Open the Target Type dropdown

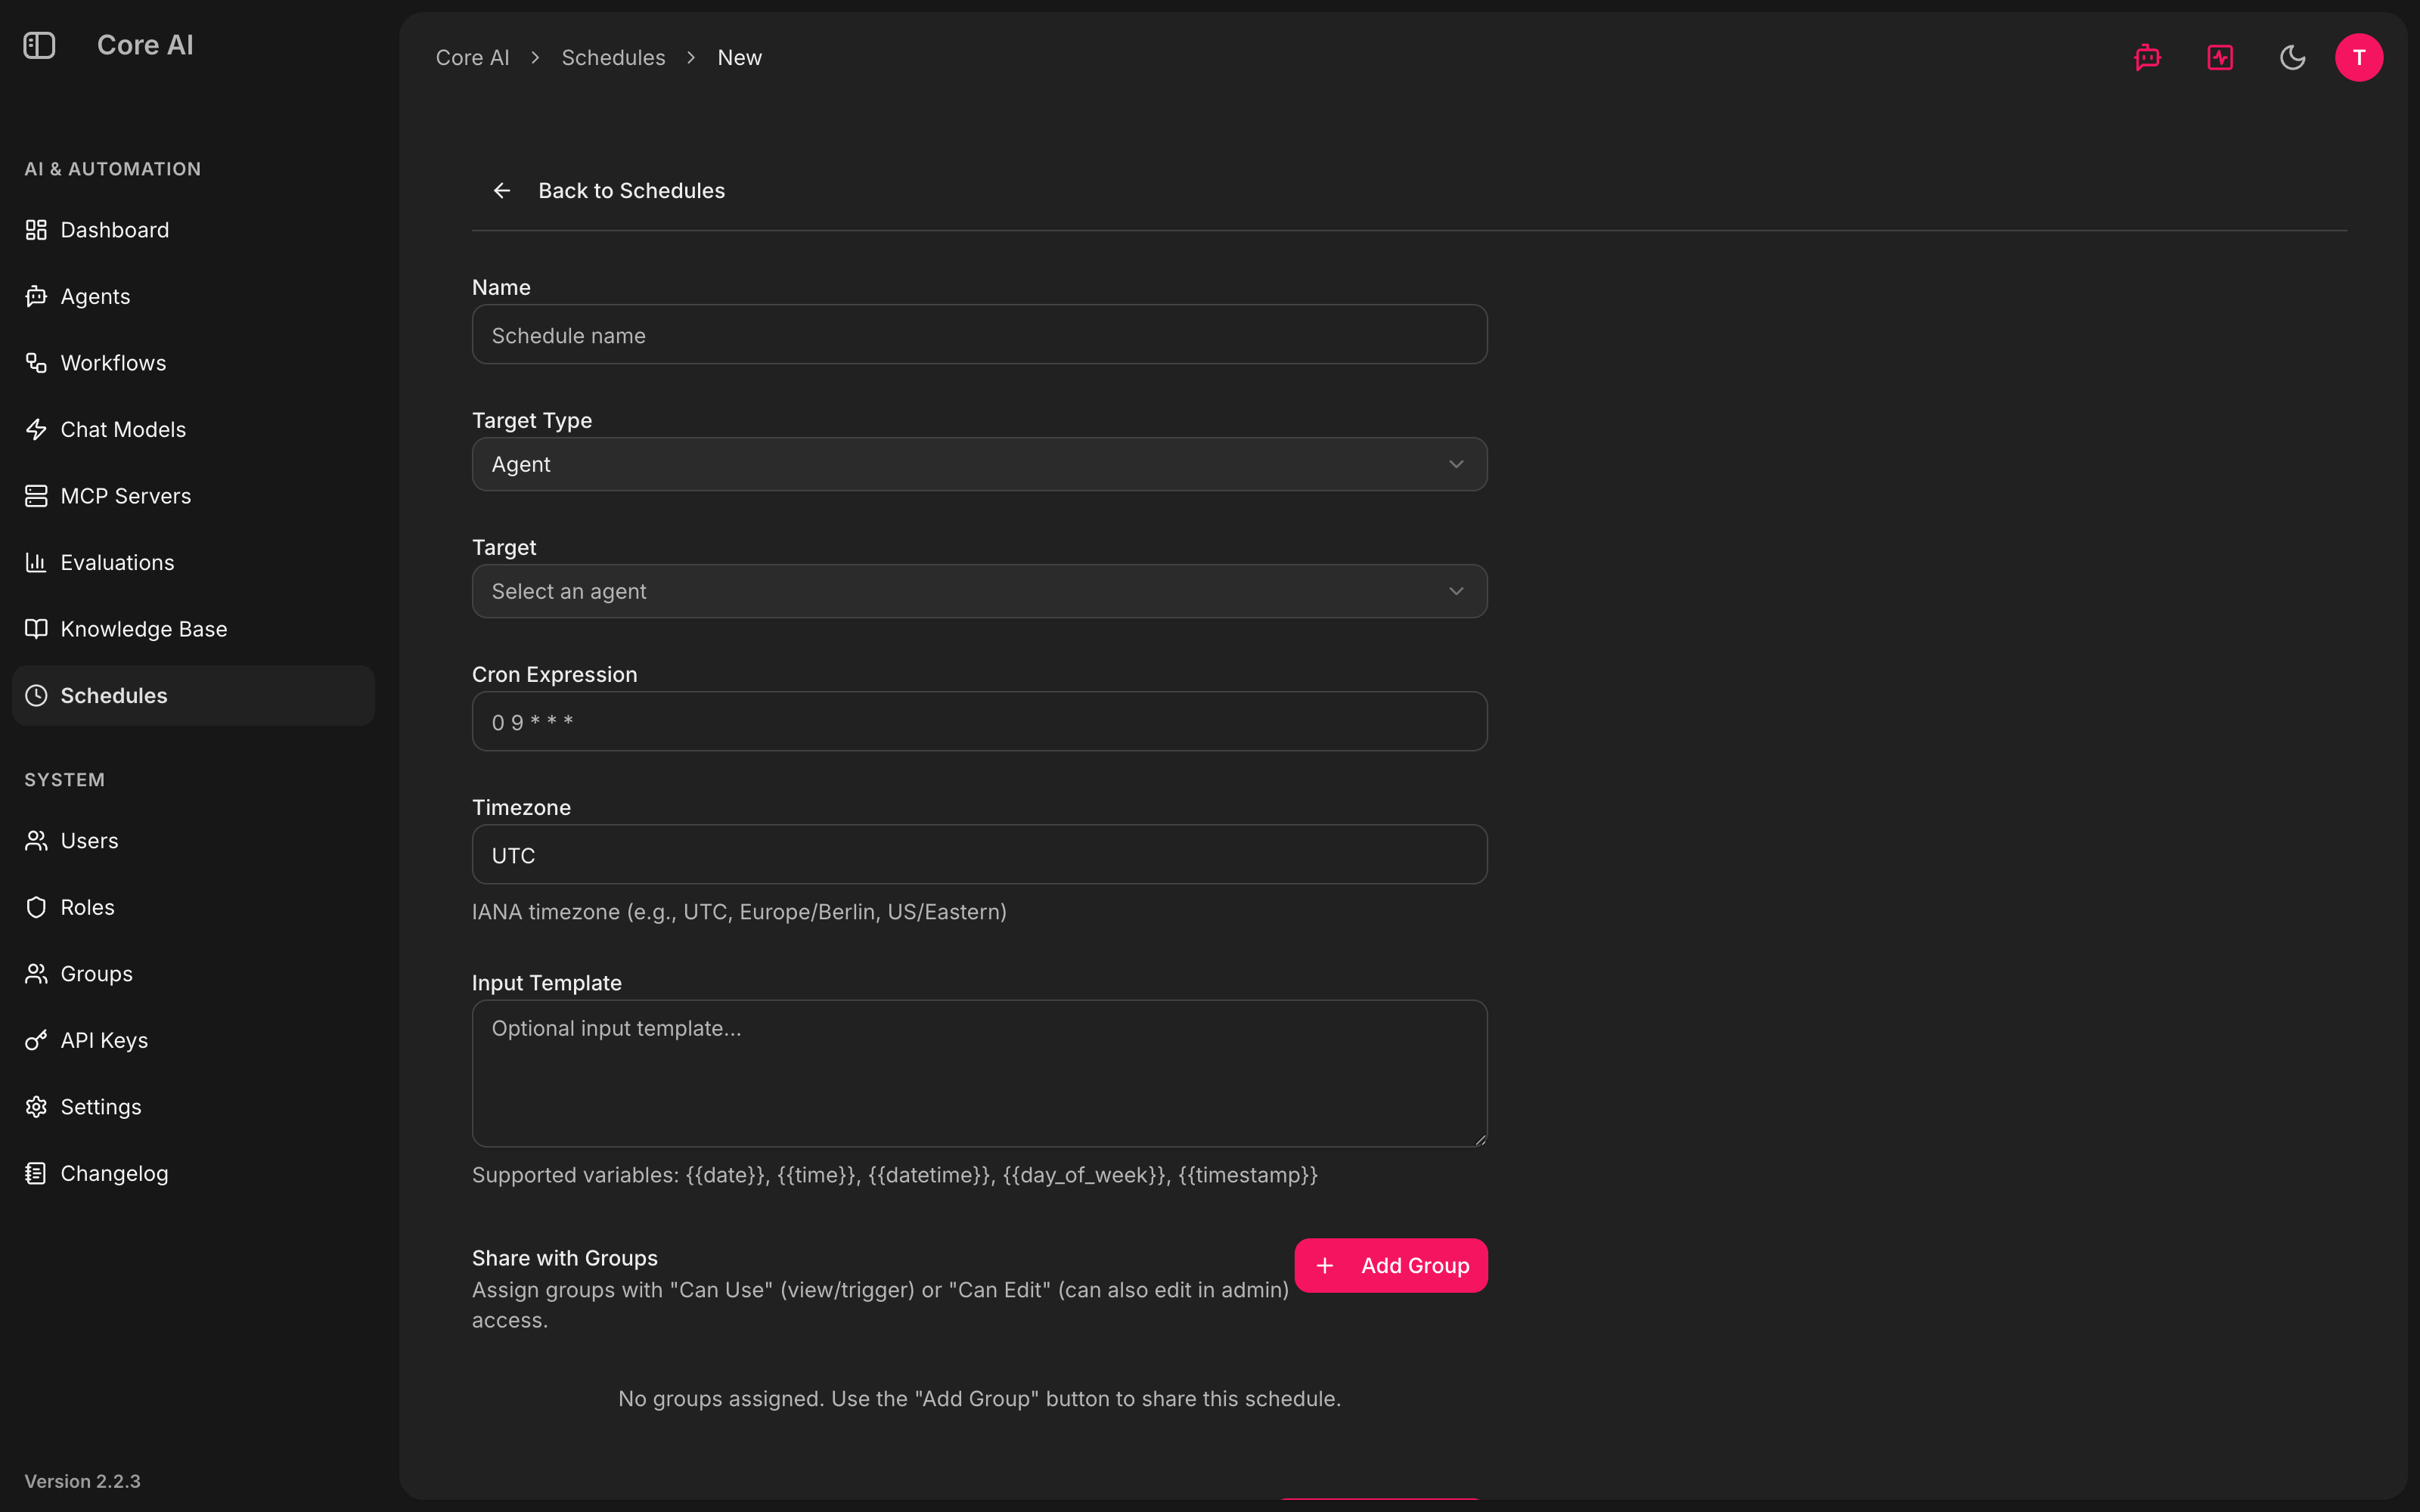point(980,464)
